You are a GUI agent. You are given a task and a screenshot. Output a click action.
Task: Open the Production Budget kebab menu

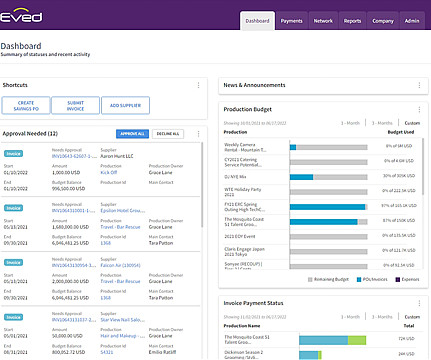[419, 109]
